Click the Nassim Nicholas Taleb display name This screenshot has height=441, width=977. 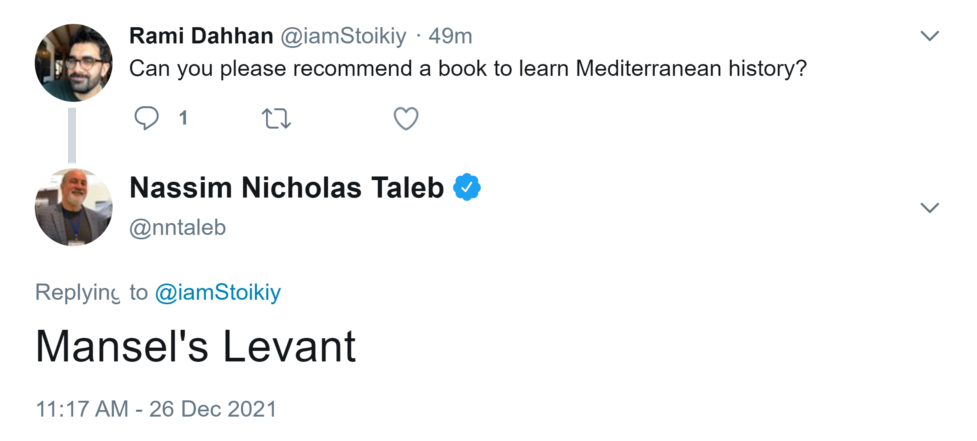coord(287,187)
